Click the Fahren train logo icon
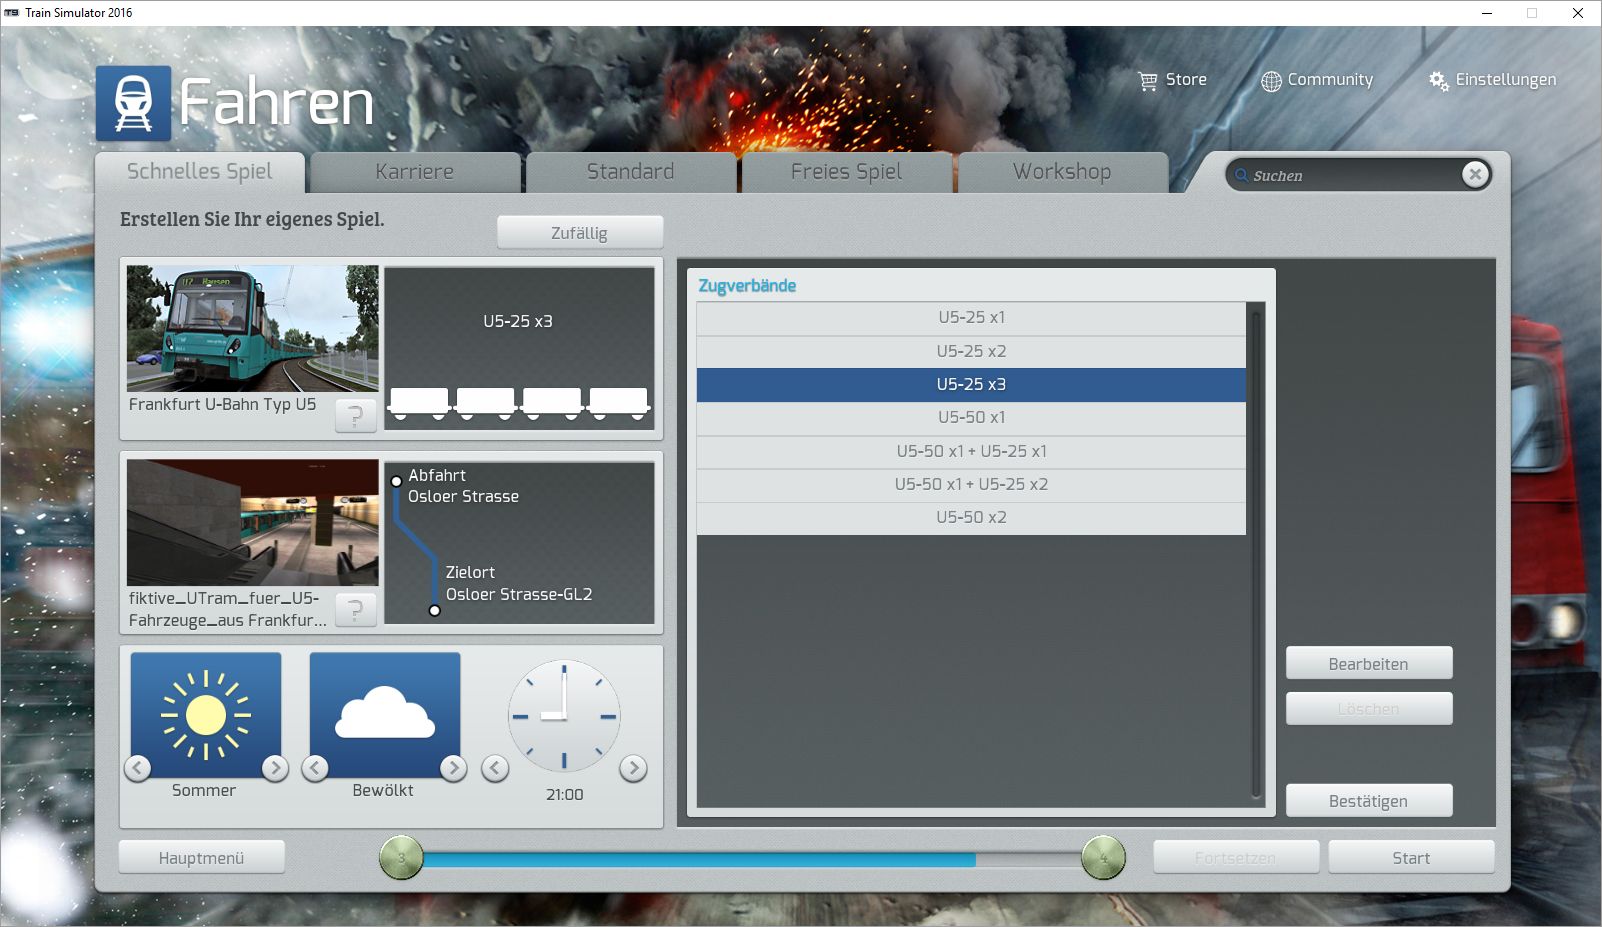The image size is (1602, 927). click(133, 104)
